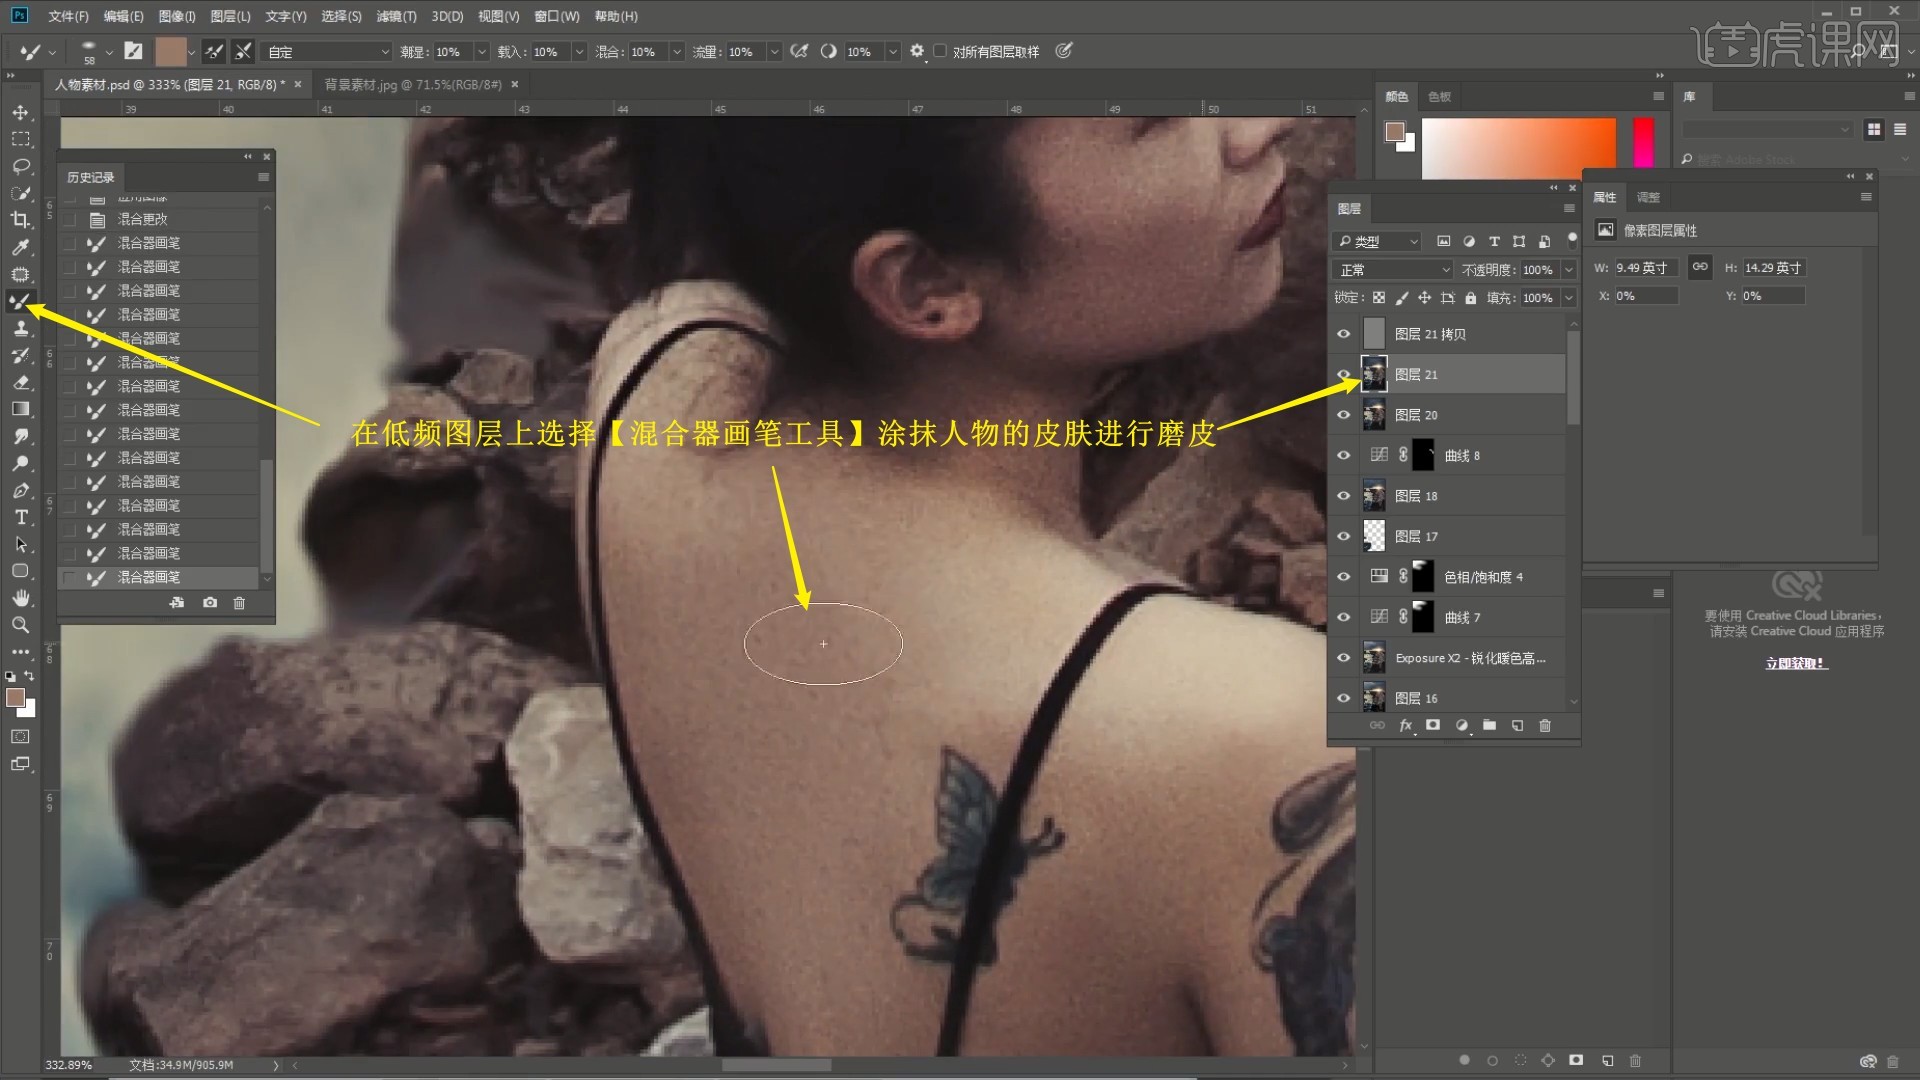
Task: Open the blend mode 正常 dropdown
Action: coord(1392,270)
